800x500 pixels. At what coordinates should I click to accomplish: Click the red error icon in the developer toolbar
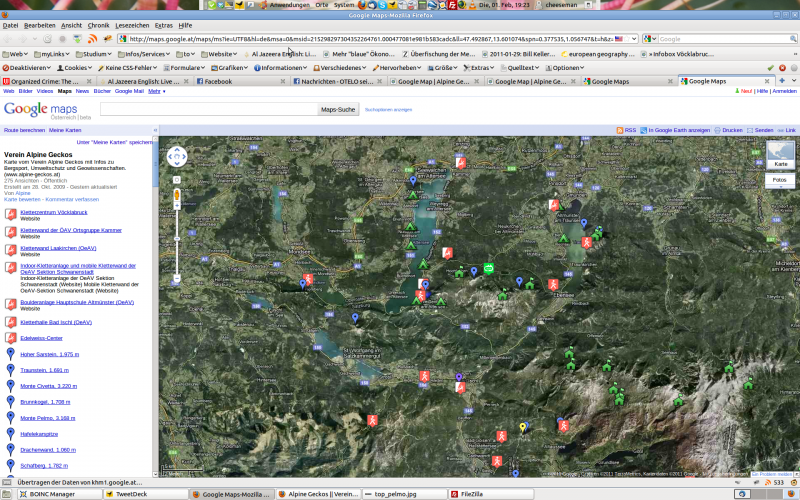click(782, 67)
